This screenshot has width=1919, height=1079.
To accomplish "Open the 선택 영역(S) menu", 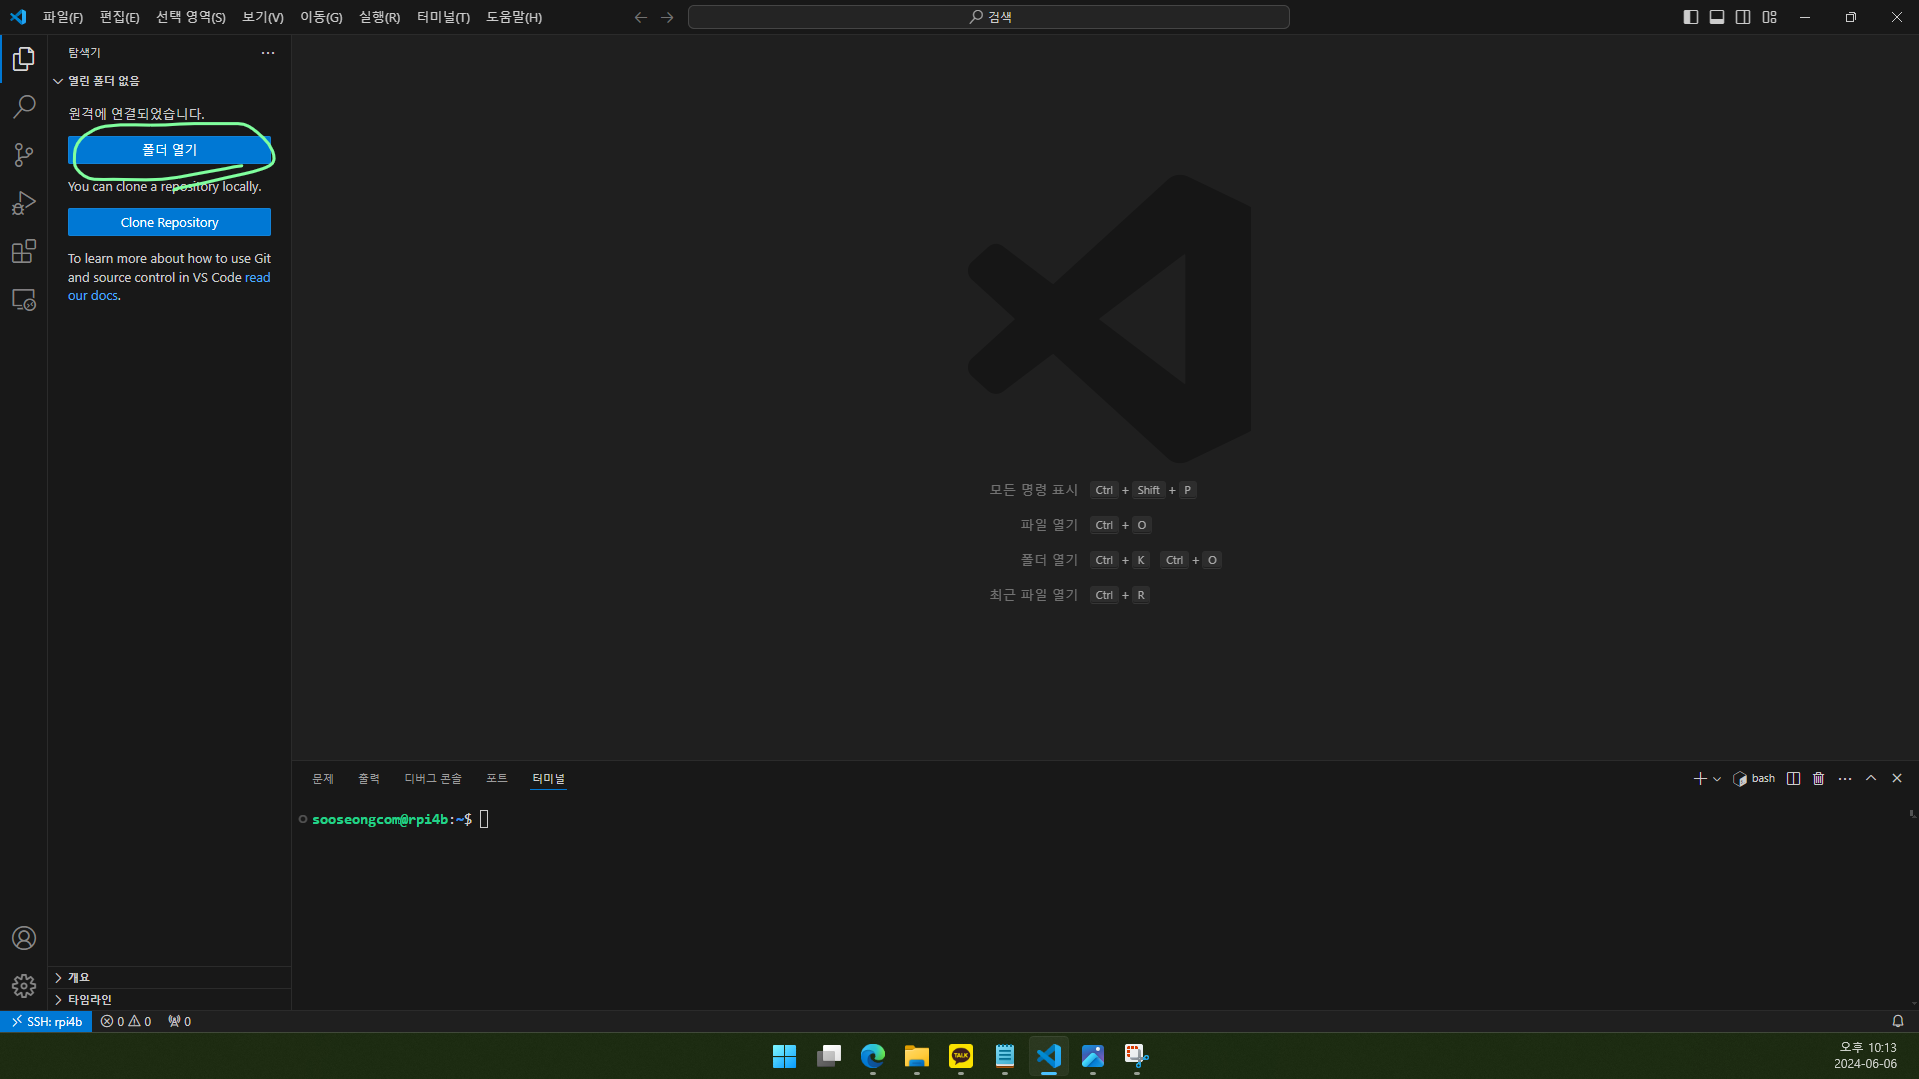I will pos(191,17).
